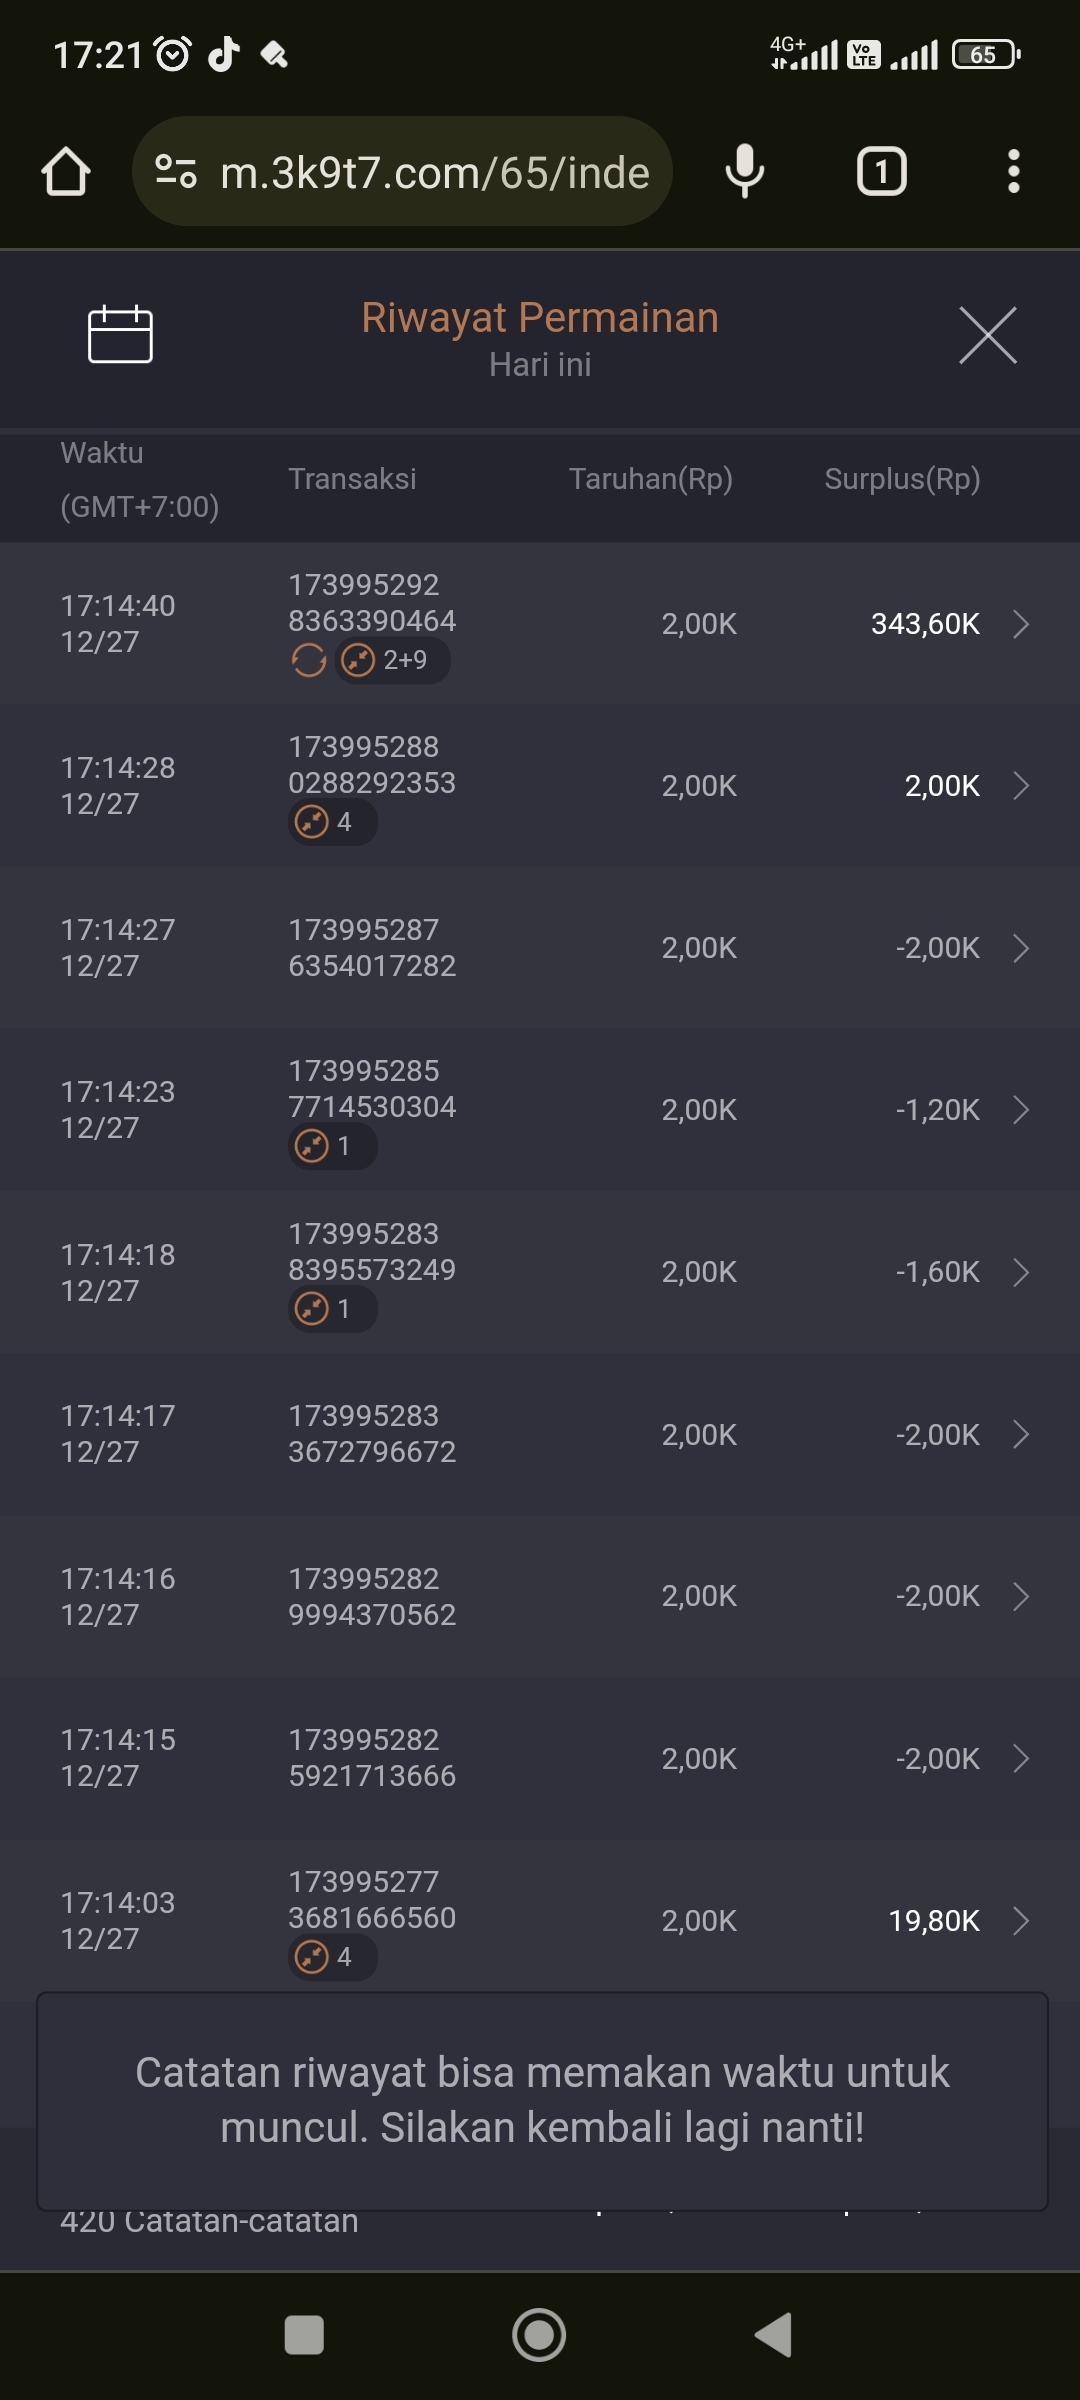Click the address bar URL m.3k9t7.com
The height and width of the screenshot is (2400, 1080).
(x=434, y=173)
